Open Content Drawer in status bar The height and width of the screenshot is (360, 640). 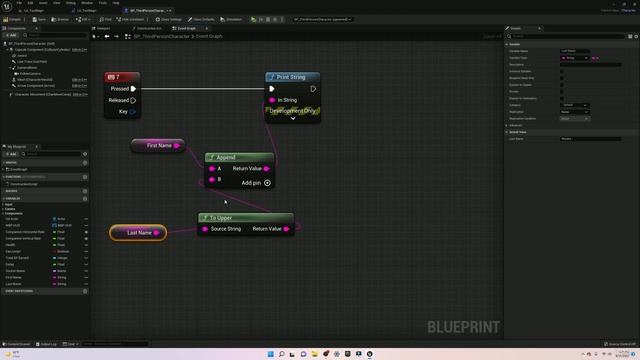click(16, 344)
